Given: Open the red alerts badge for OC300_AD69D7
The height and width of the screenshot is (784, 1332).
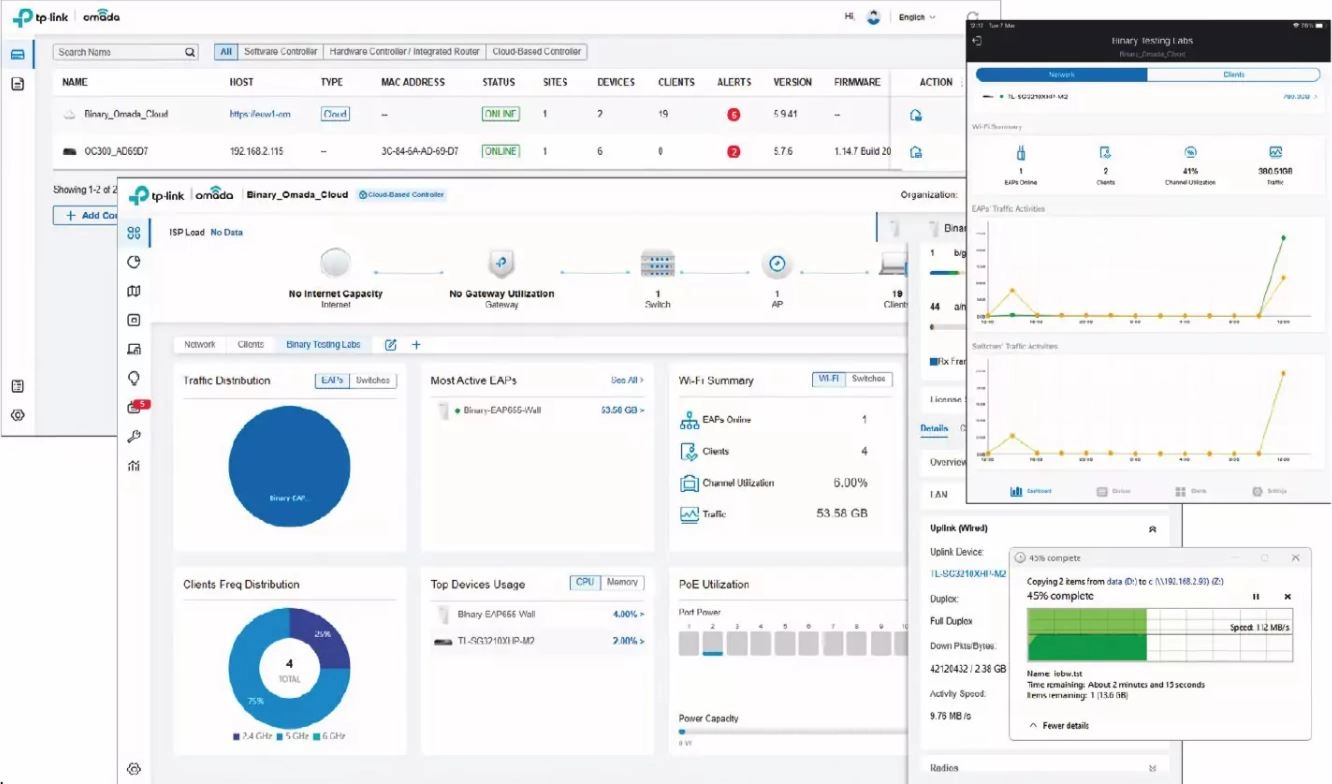Looking at the screenshot, I should (734, 152).
